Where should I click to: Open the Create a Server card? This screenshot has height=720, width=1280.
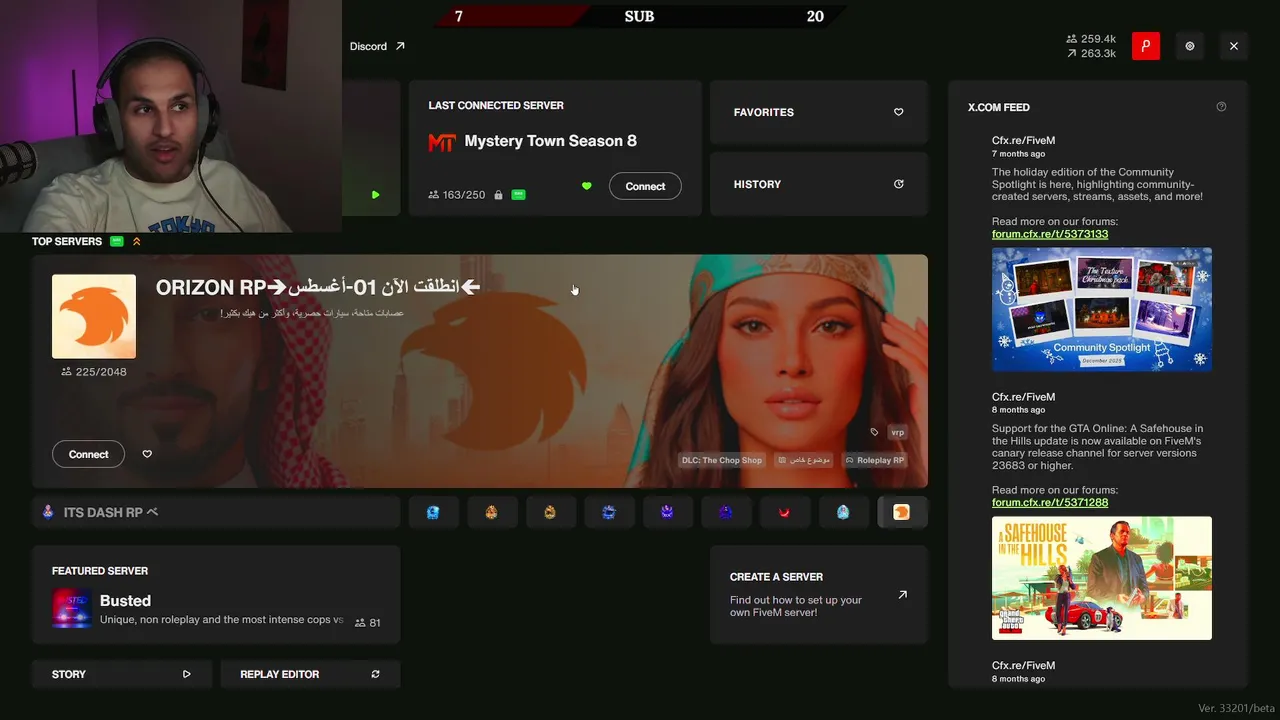point(819,594)
